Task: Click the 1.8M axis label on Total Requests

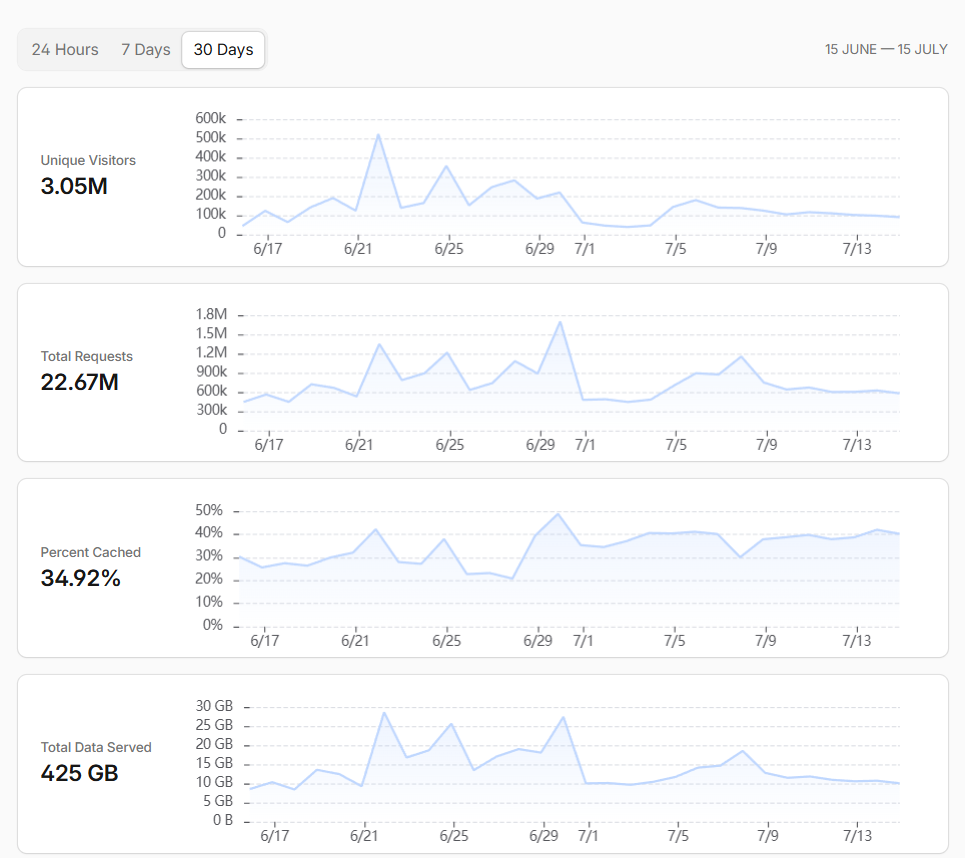Action: [x=211, y=314]
